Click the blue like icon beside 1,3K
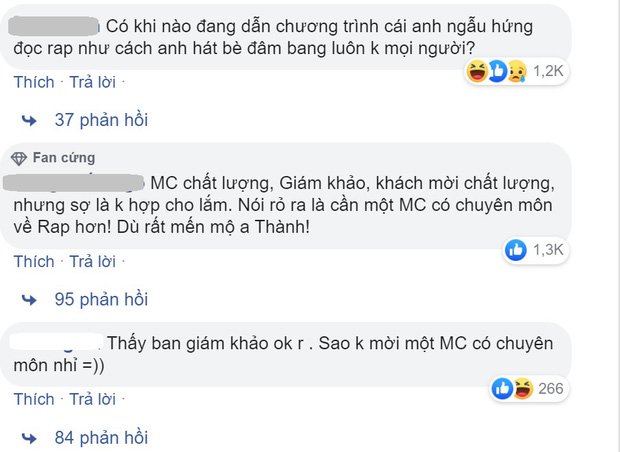Image resolution: width=620 pixels, height=452 pixels. [518, 249]
